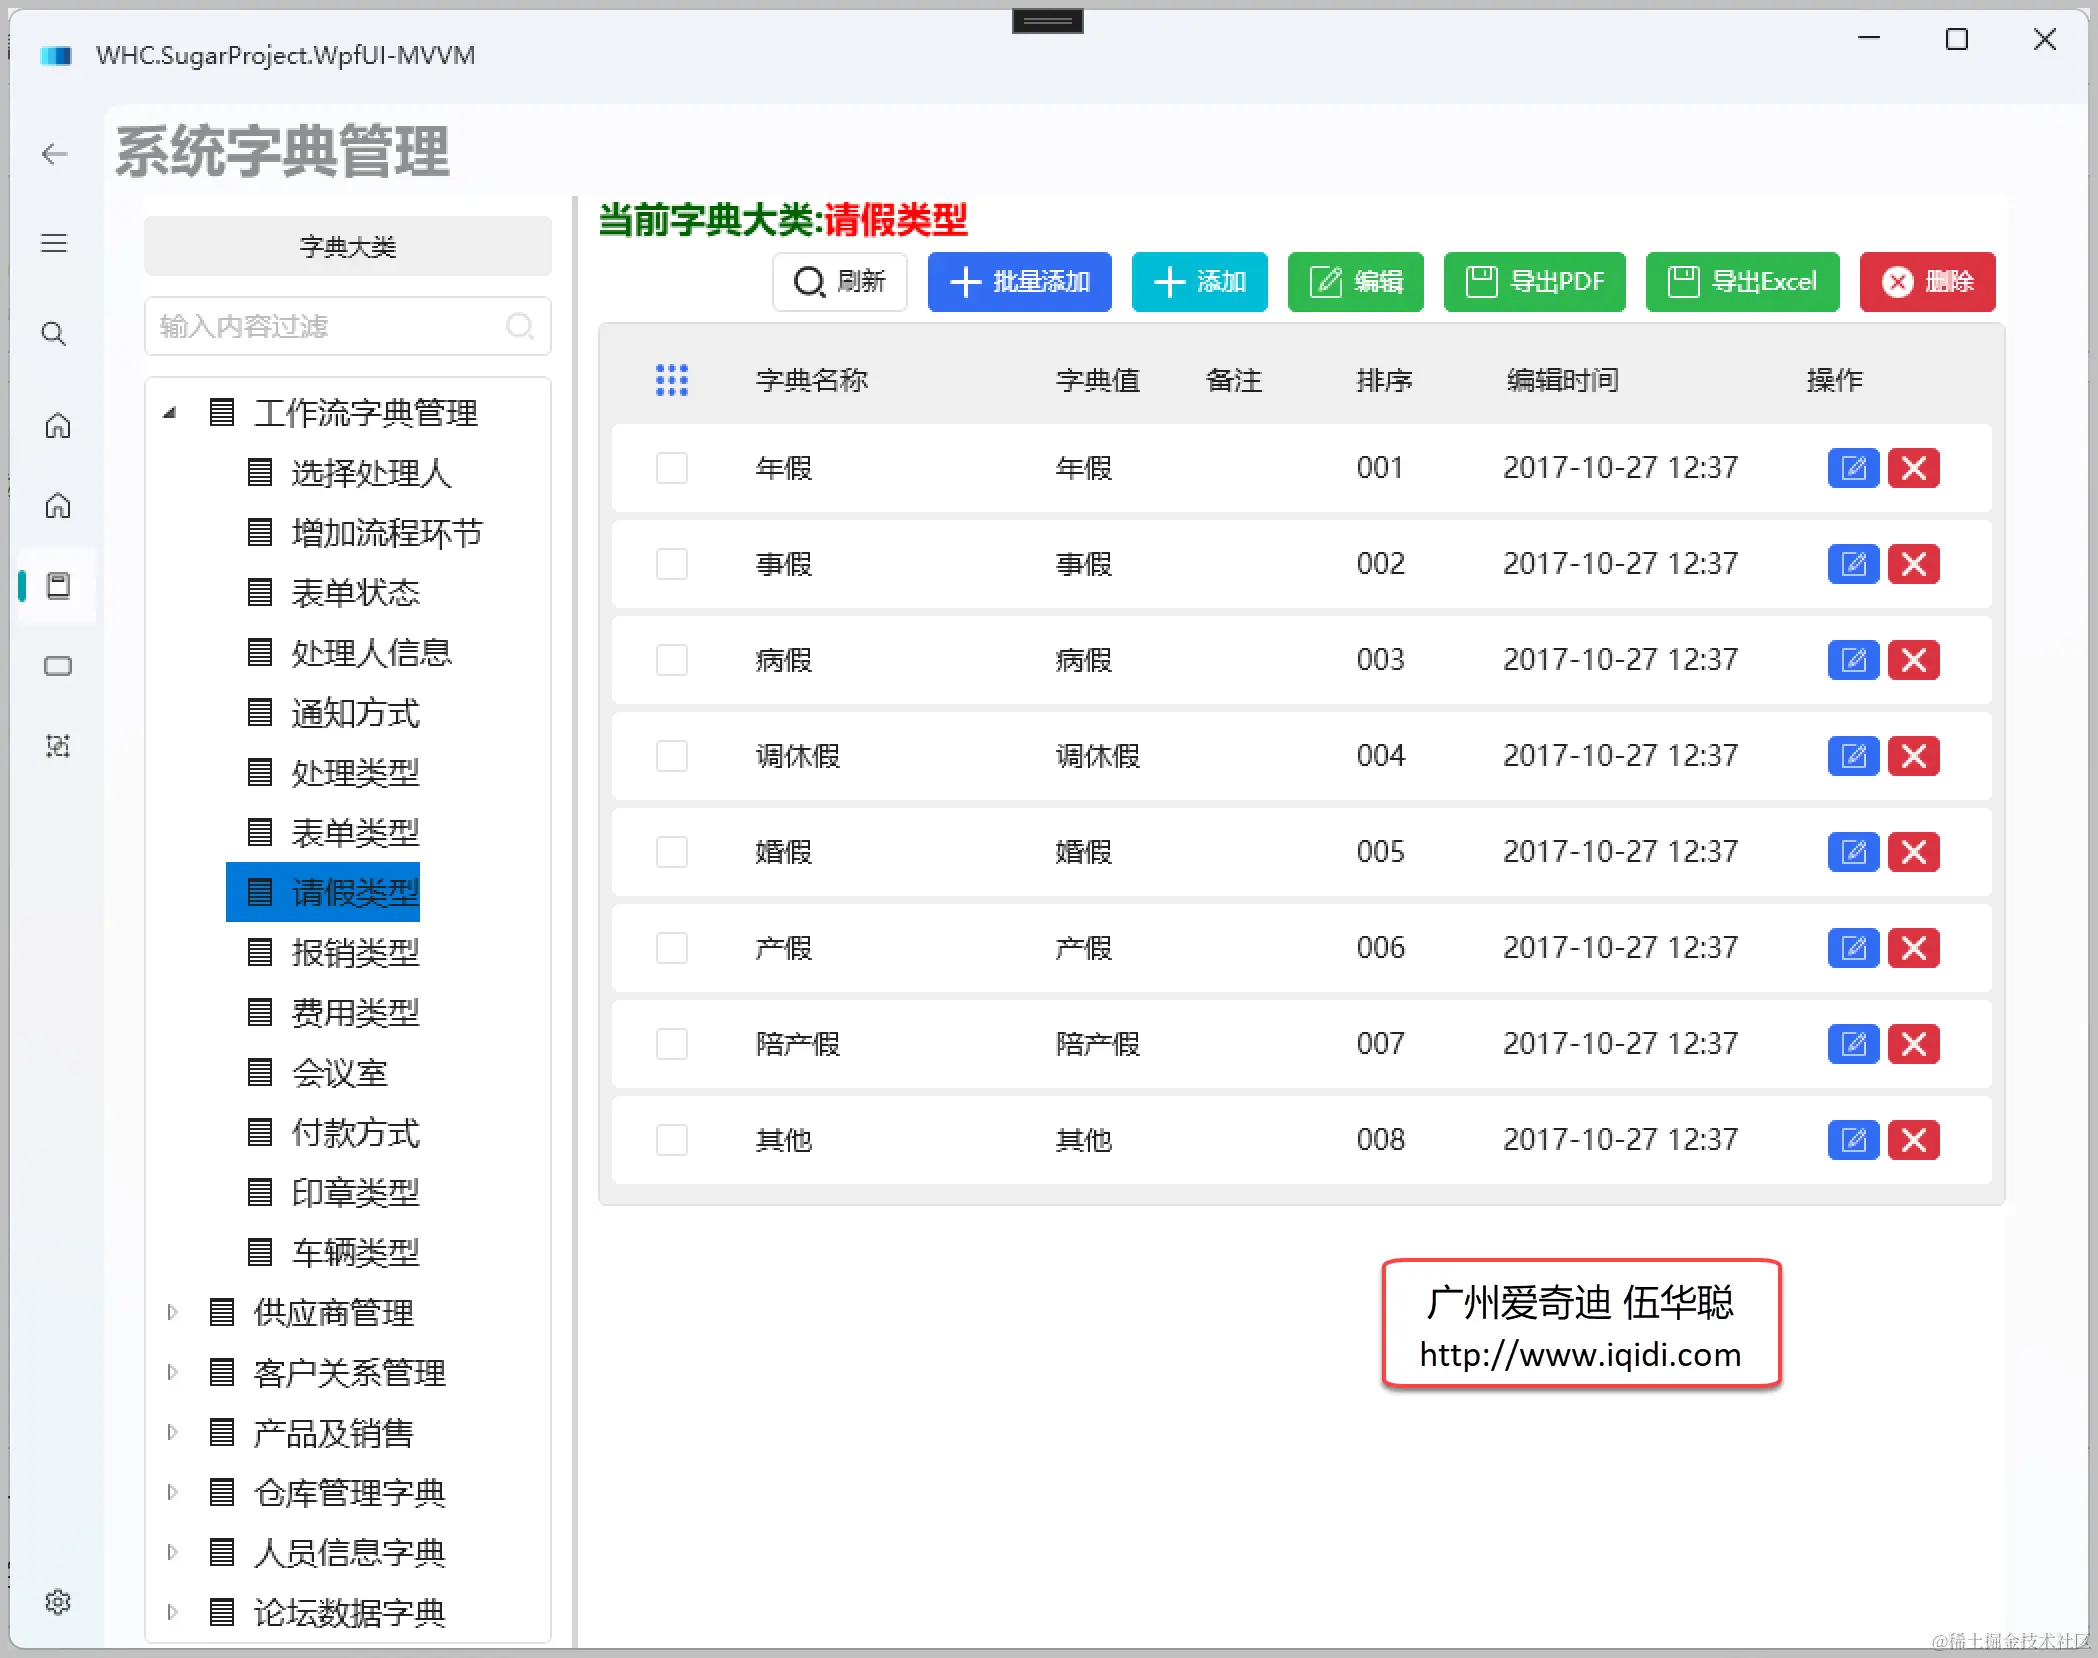
Task: Click delete X icon for 调休假 row
Action: click(x=1914, y=756)
